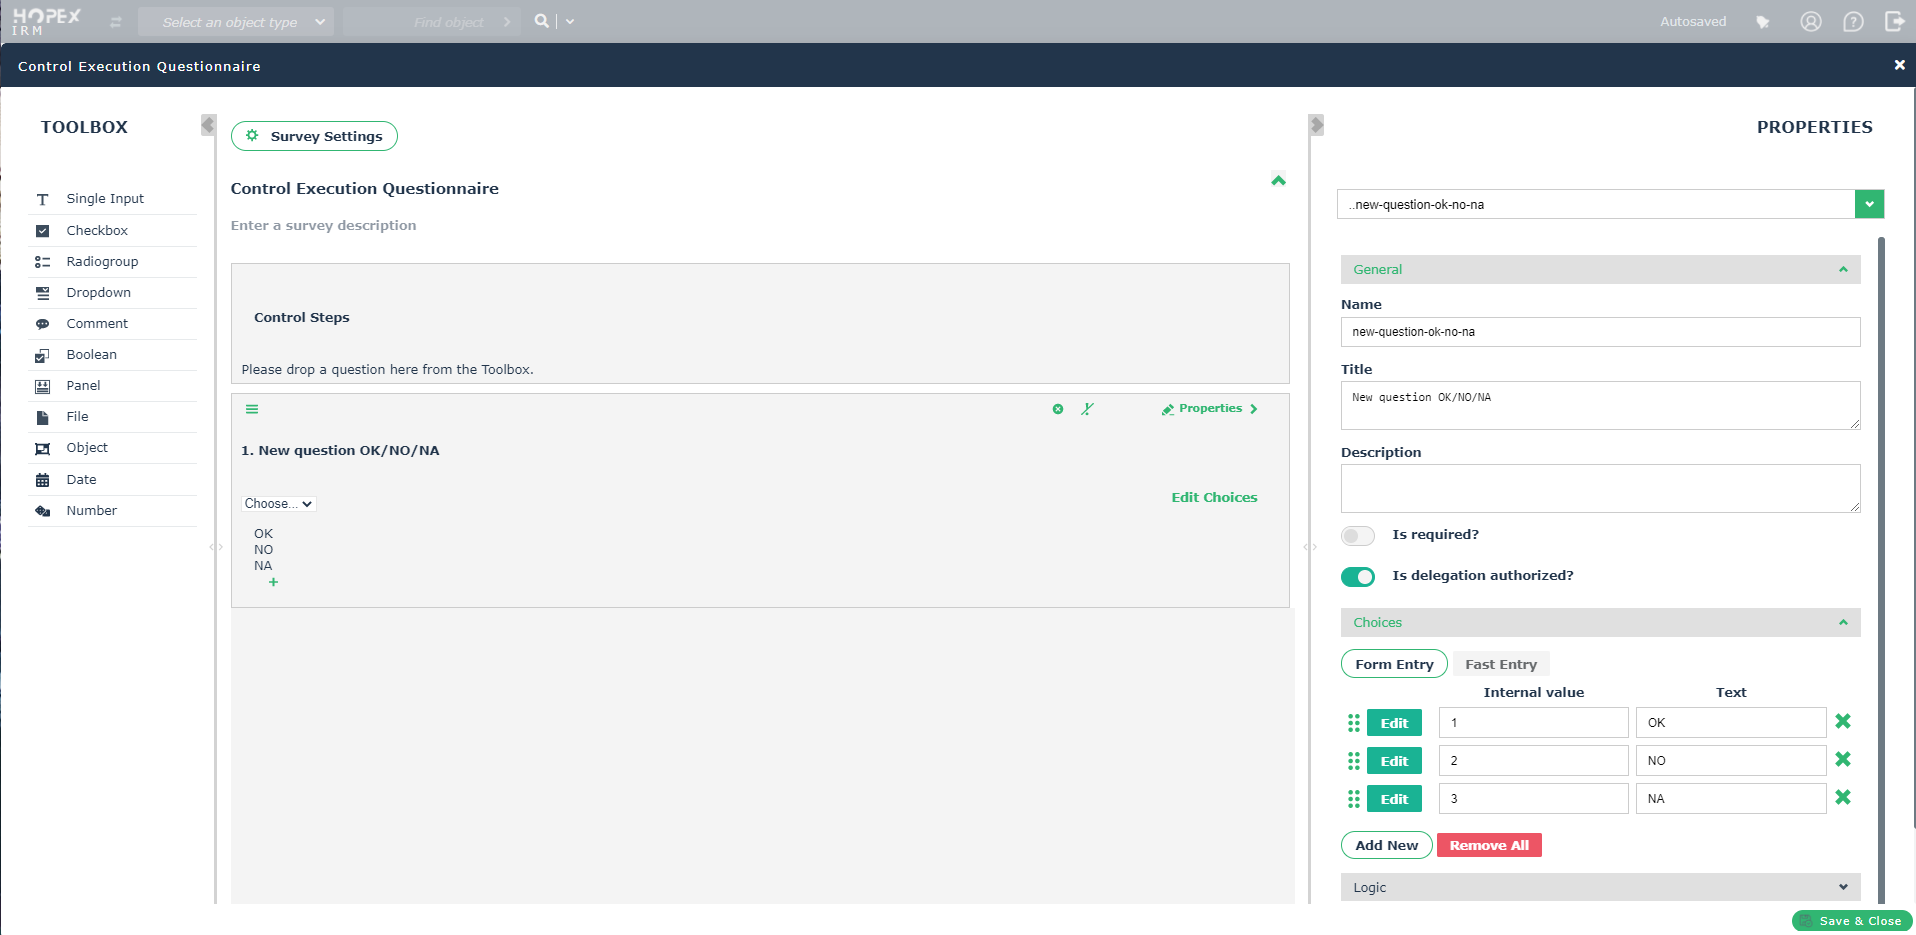Open the question selector dropdown in Properties
The image size is (1916, 935).
1869,204
